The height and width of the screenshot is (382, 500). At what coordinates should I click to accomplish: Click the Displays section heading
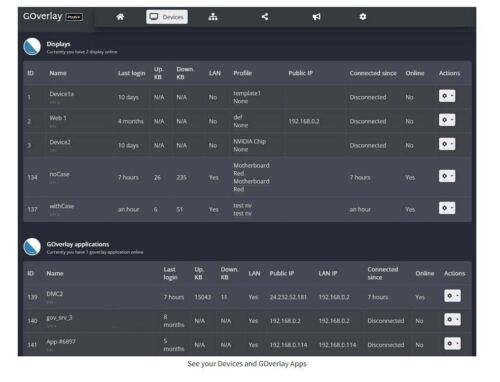[58, 44]
